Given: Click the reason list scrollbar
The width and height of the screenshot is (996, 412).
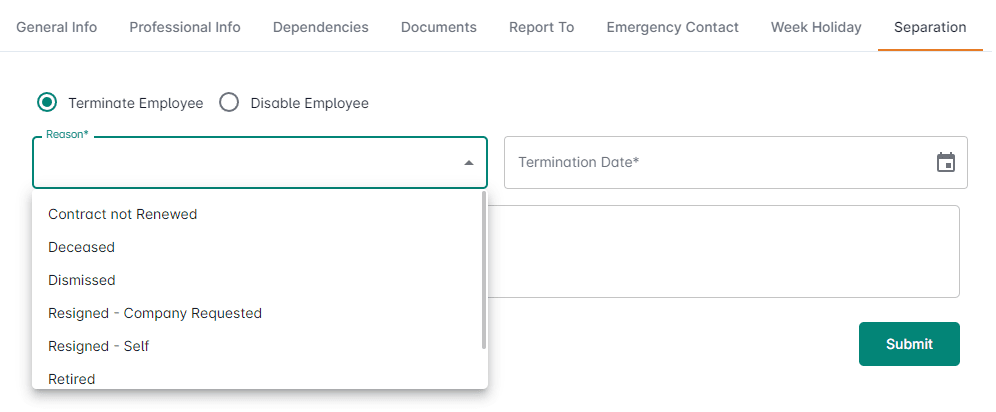Looking at the screenshot, I should click(x=484, y=270).
